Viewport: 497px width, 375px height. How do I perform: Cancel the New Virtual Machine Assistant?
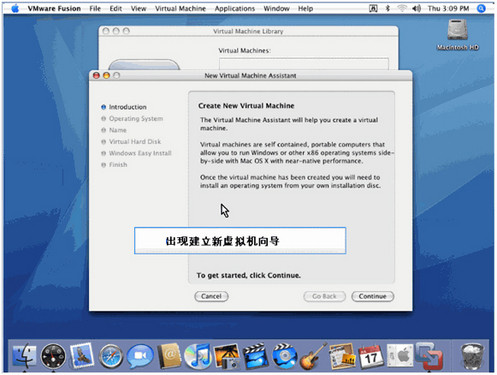pyautogui.click(x=211, y=296)
